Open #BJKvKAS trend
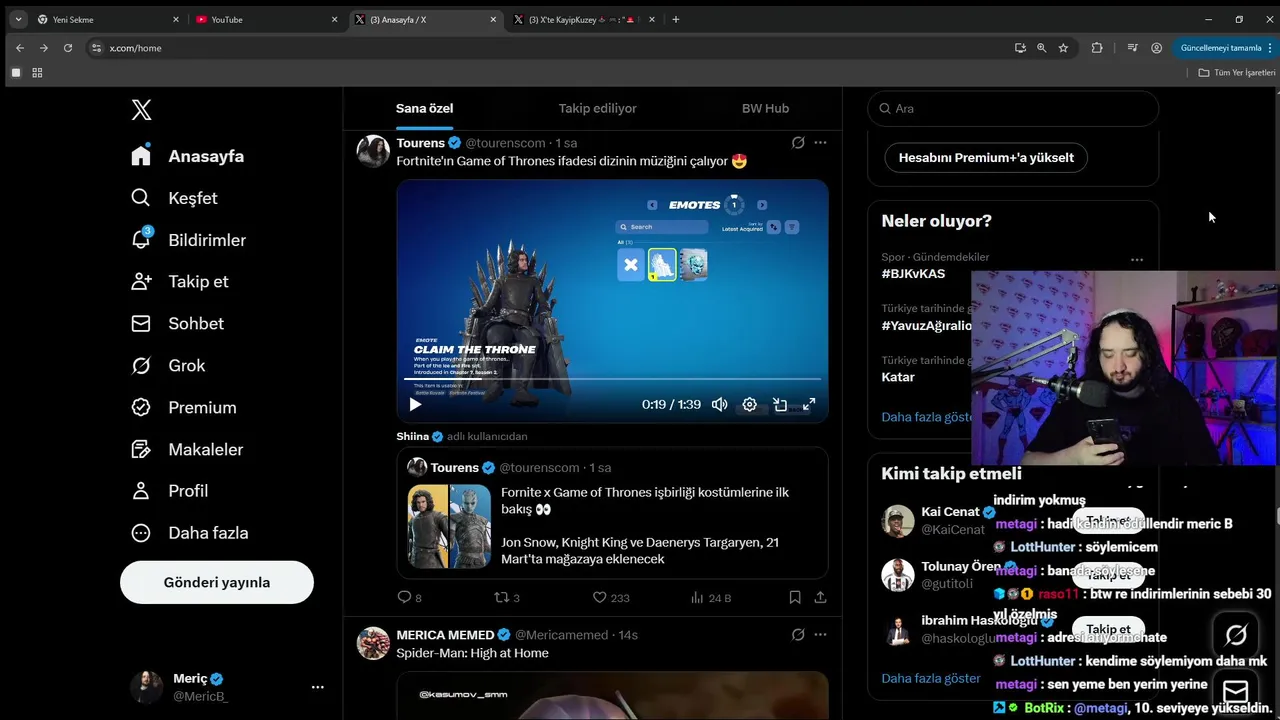Viewport: 1280px width, 720px height. coord(913,274)
